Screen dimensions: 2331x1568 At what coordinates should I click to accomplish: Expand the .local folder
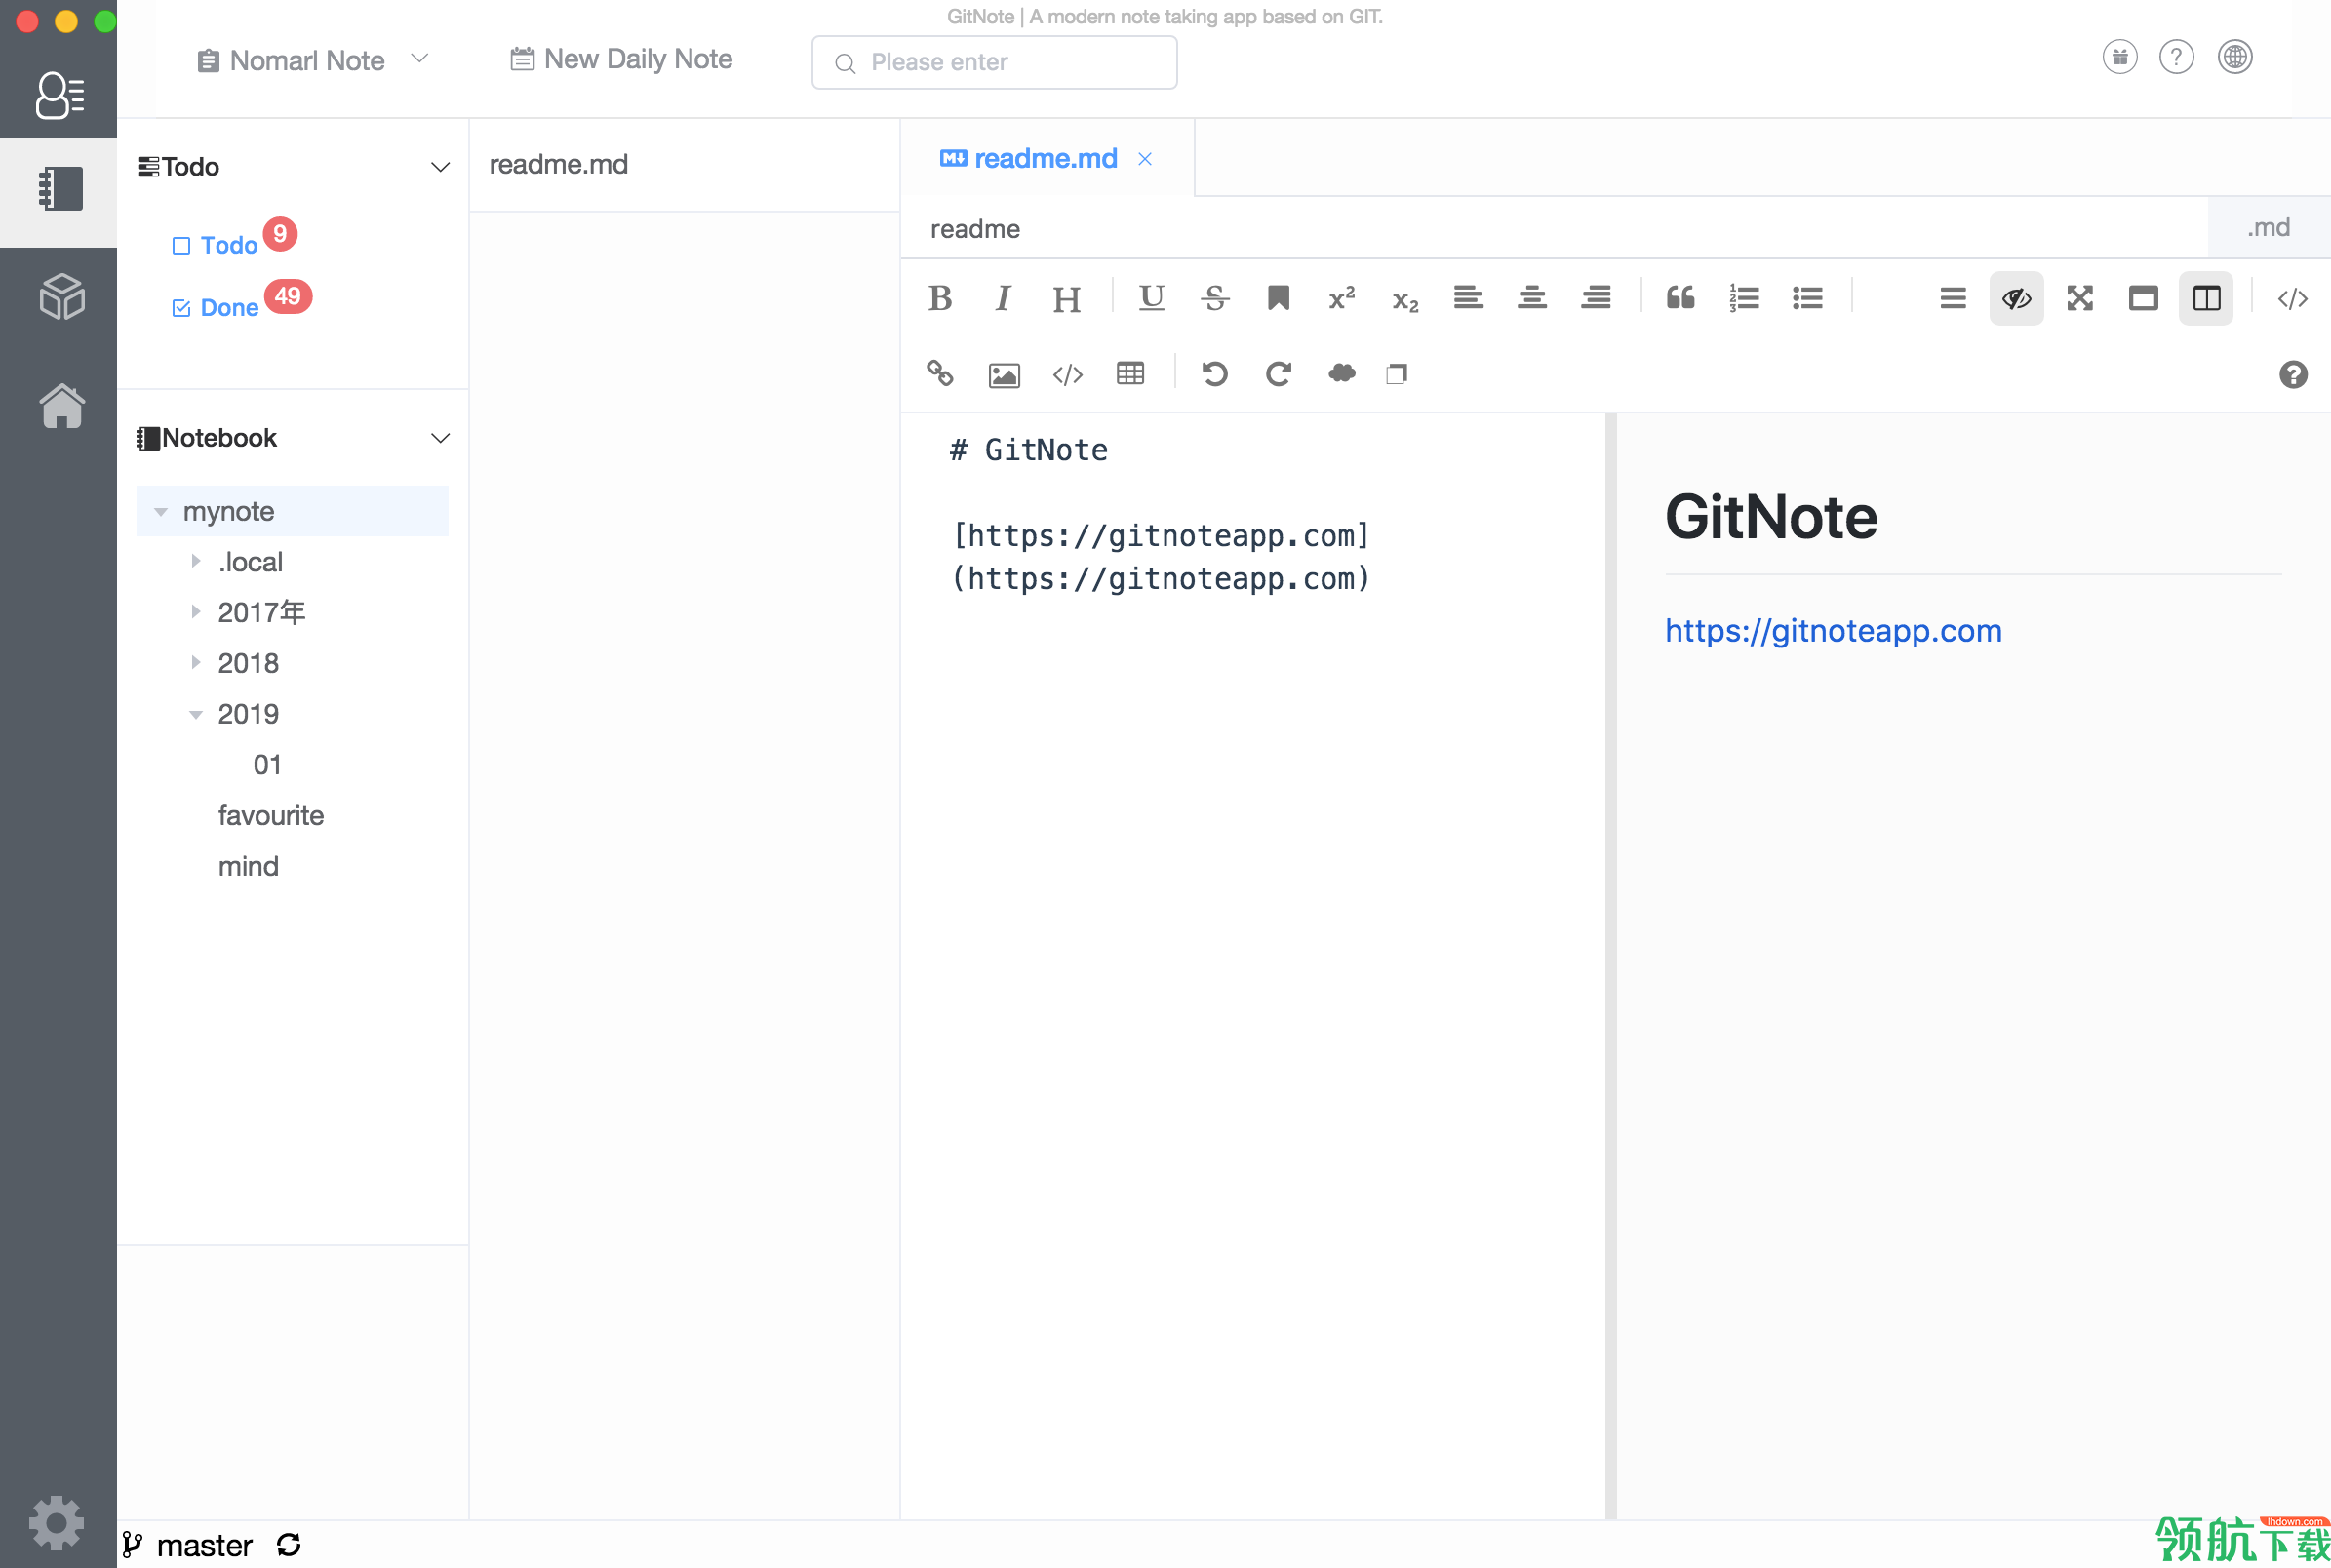pyautogui.click(x=196, y=562)
